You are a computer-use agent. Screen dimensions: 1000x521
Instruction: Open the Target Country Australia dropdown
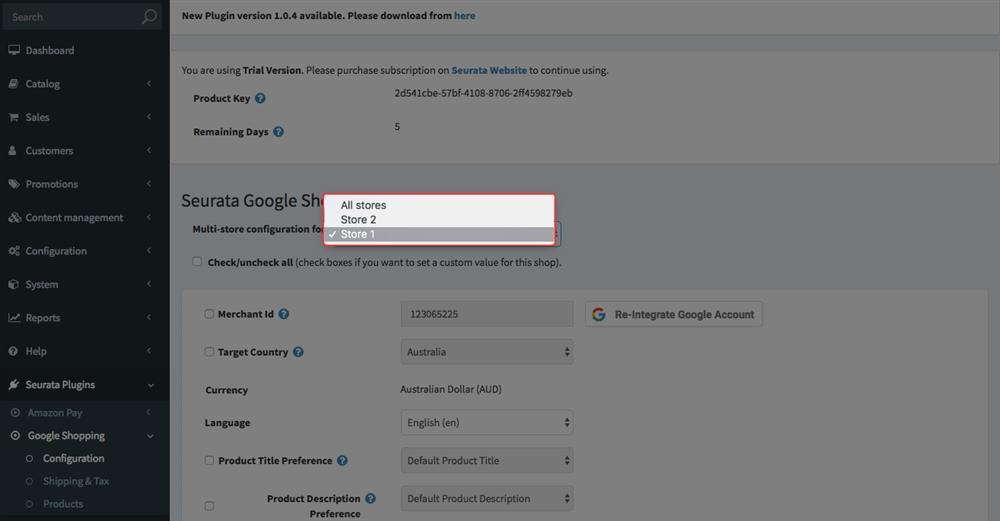[487, 352]
